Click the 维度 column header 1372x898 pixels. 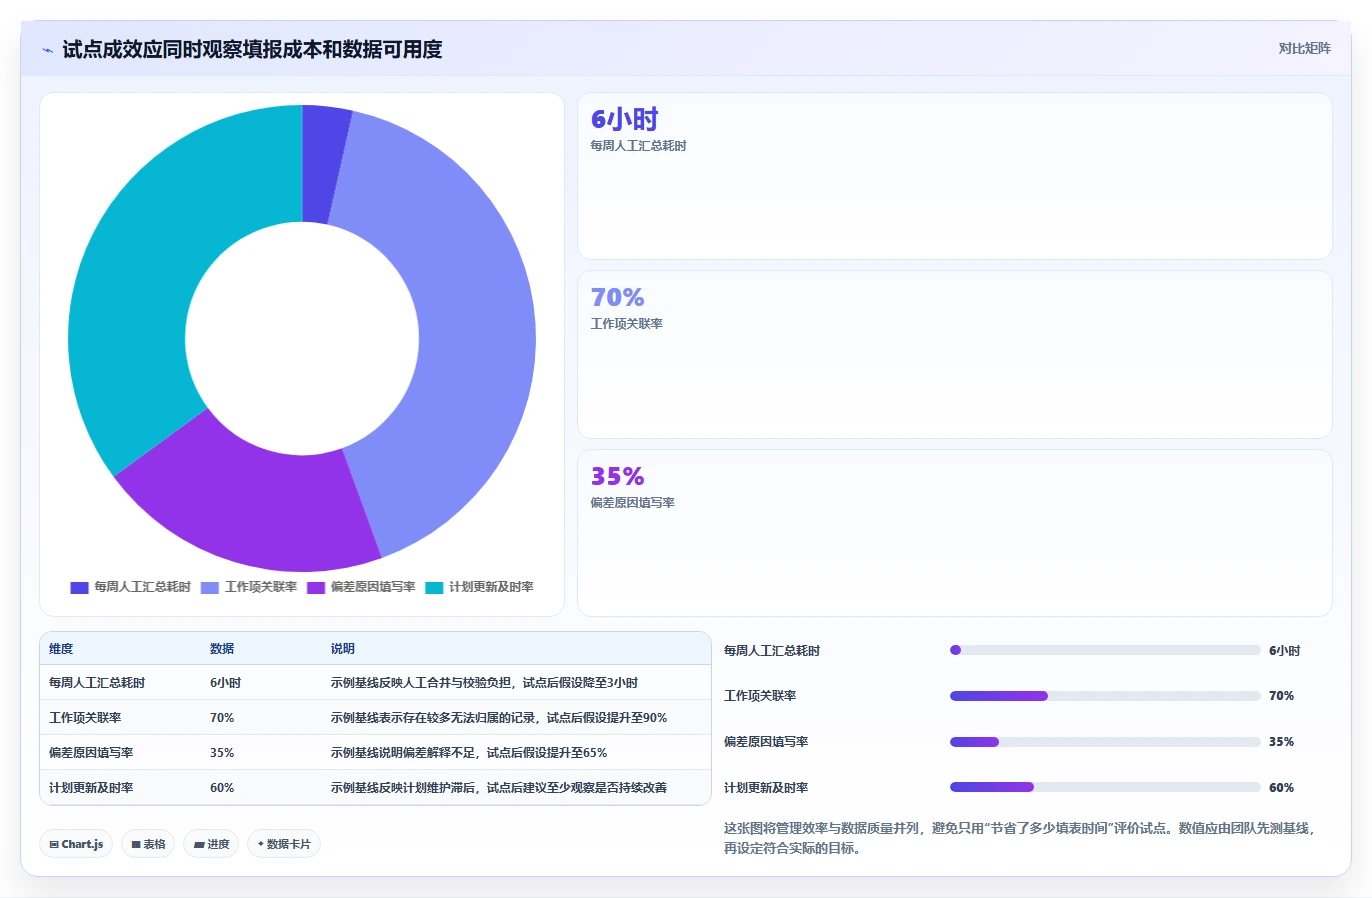[x=61, y=649]
